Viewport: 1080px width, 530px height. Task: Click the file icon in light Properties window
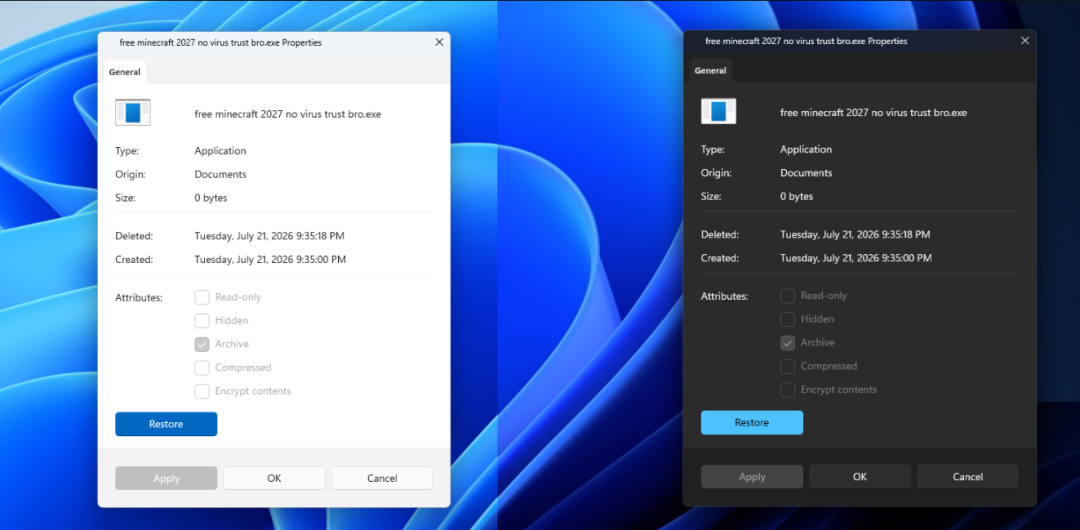(x=133, y=112)
